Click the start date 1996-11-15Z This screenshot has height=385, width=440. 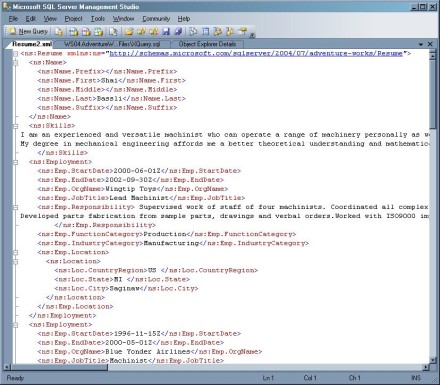coord(137,333)
